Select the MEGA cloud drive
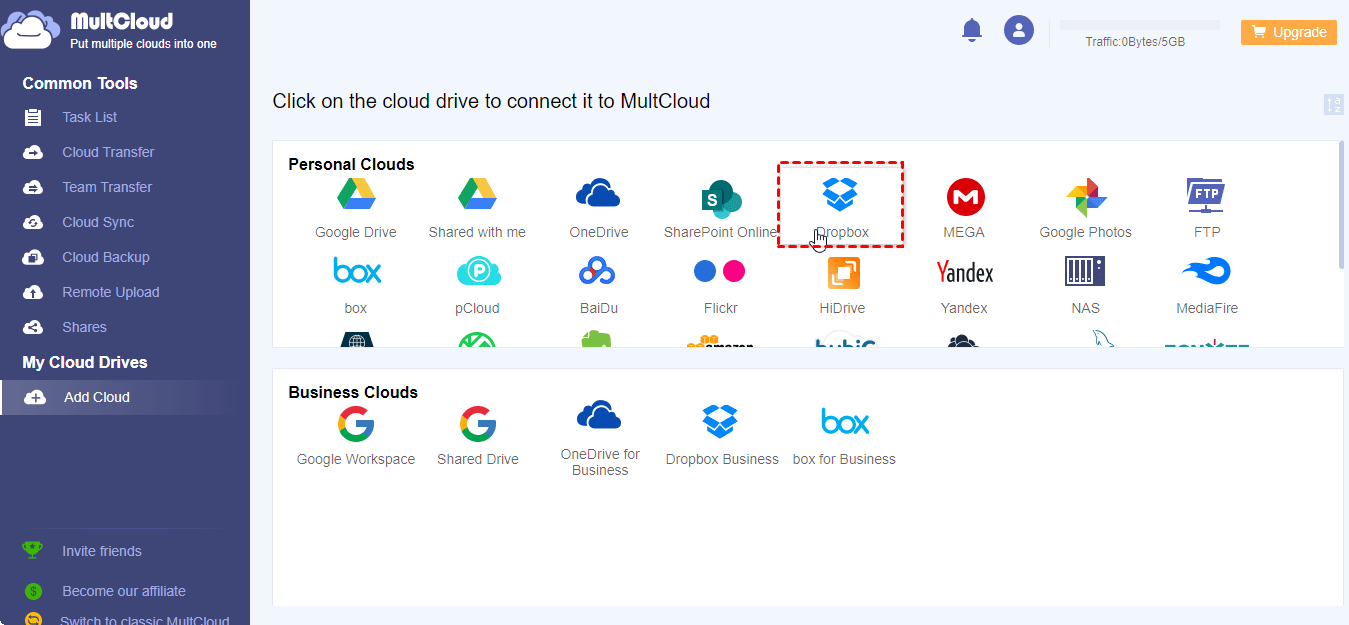Screen dimensions: 1349x625 click(x=964, y=198)
